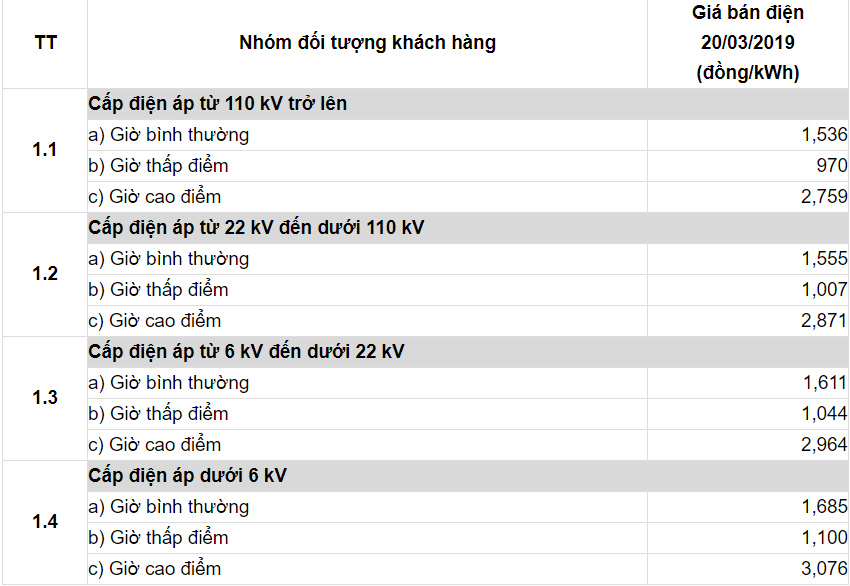850x586 pixels.
Task: Select the price cell 1,555
Action: click(x=748, y=259)
